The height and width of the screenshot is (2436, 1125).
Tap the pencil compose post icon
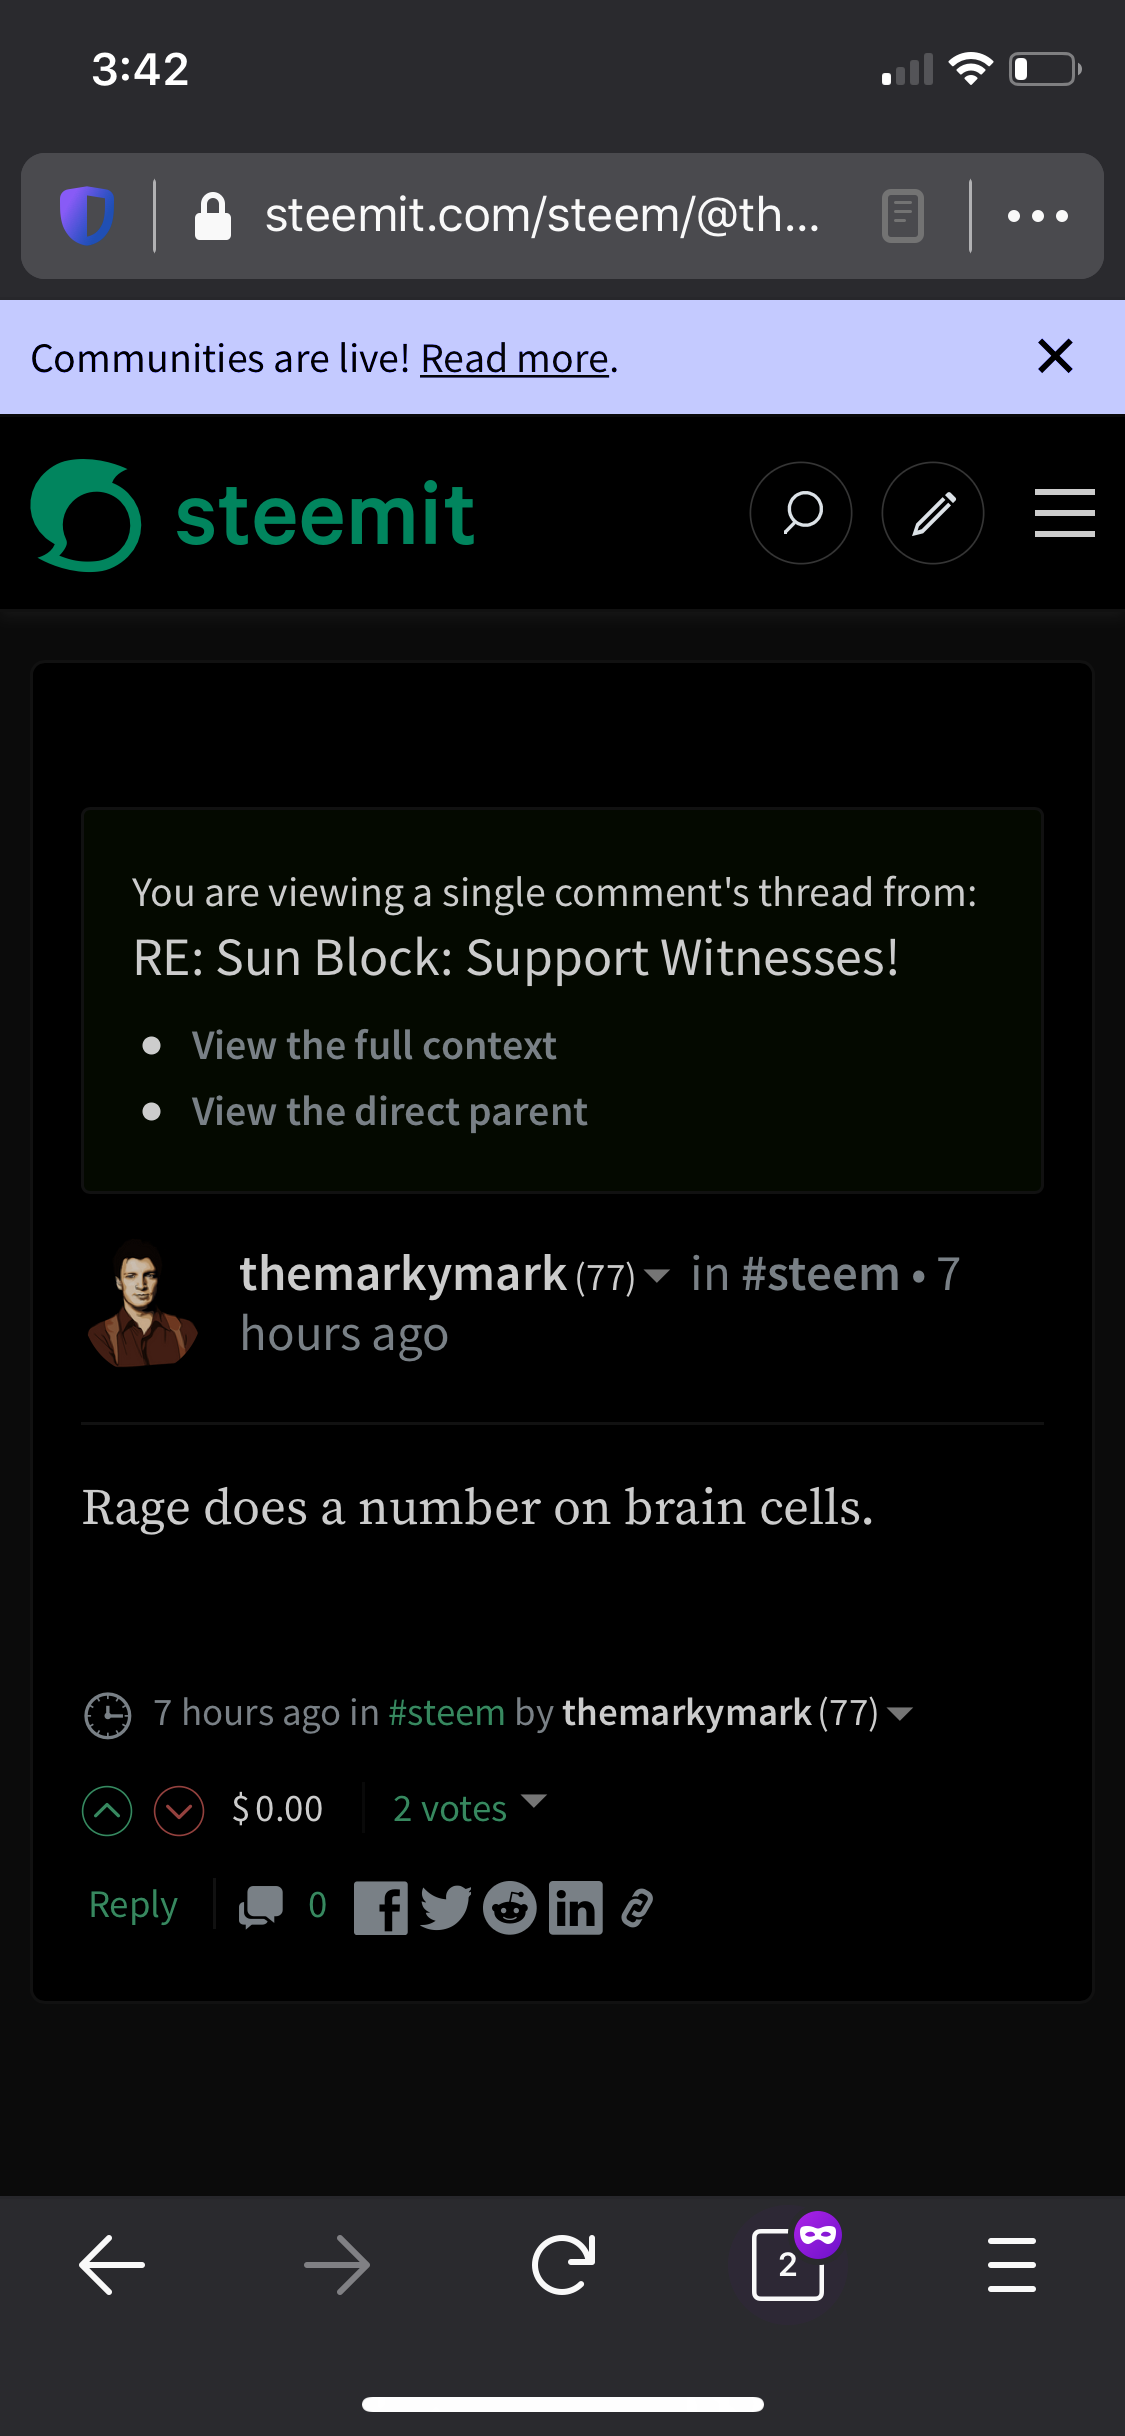[933, 513]
